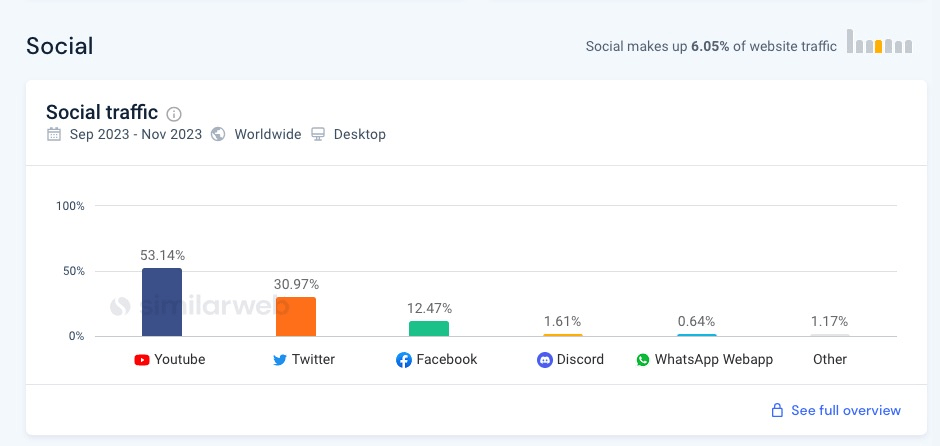Screen dimensions: 940x446
Task: Click the 53.14% Youtube value label
Action: click(162, 256)
